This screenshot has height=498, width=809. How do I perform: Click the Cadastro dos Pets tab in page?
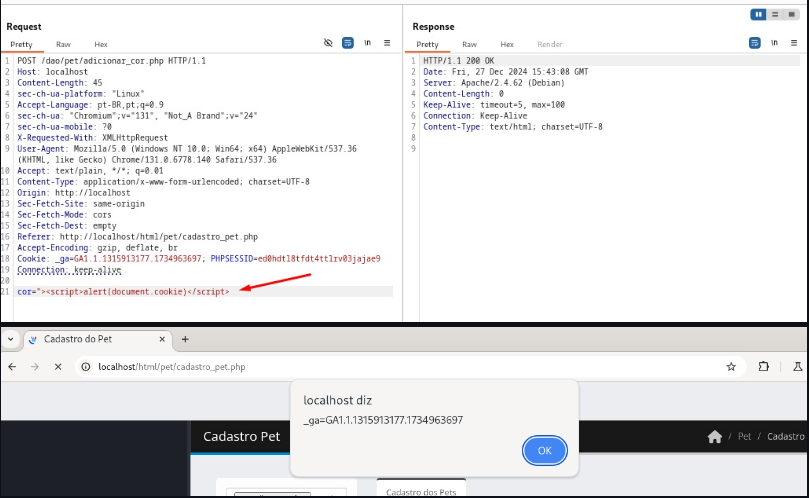[x=421, y=491]
